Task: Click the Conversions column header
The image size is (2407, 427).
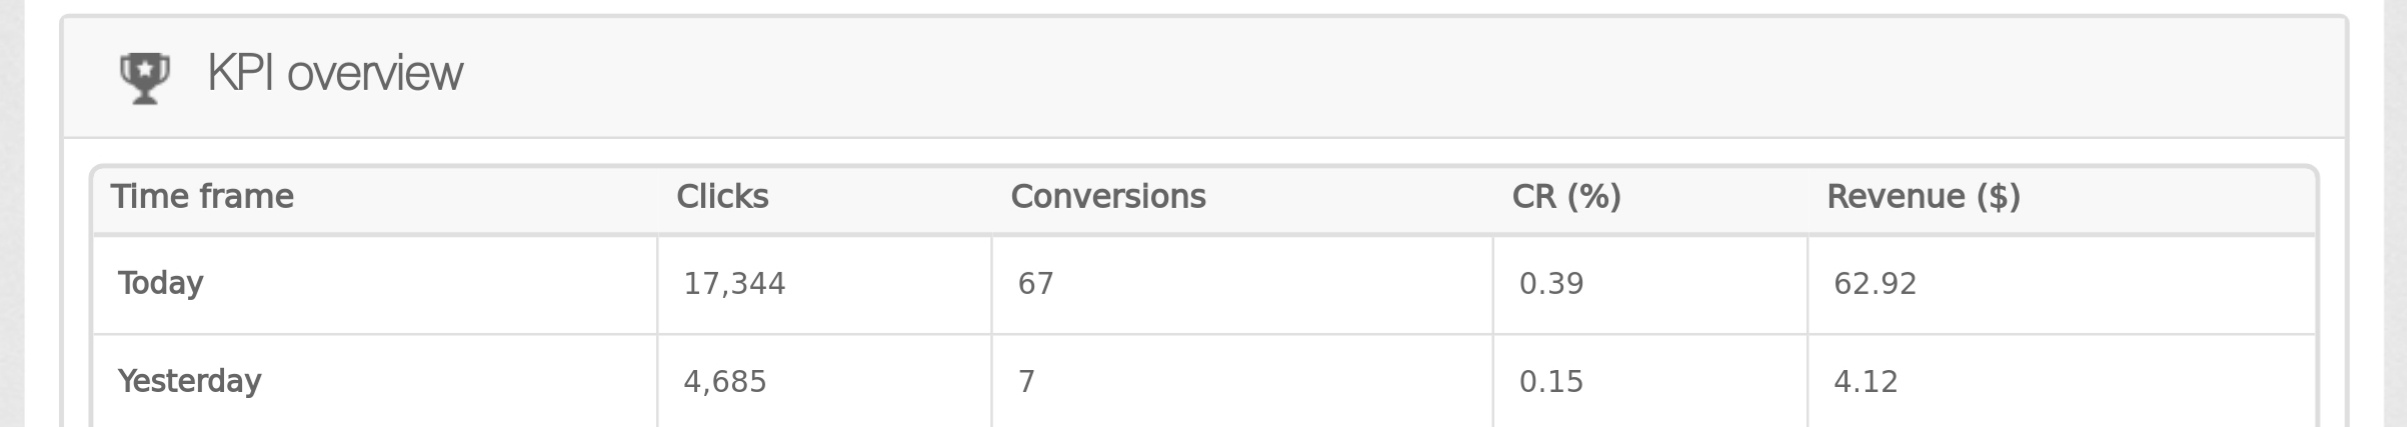Action: pyautogui.click(x=1108, y=197)
